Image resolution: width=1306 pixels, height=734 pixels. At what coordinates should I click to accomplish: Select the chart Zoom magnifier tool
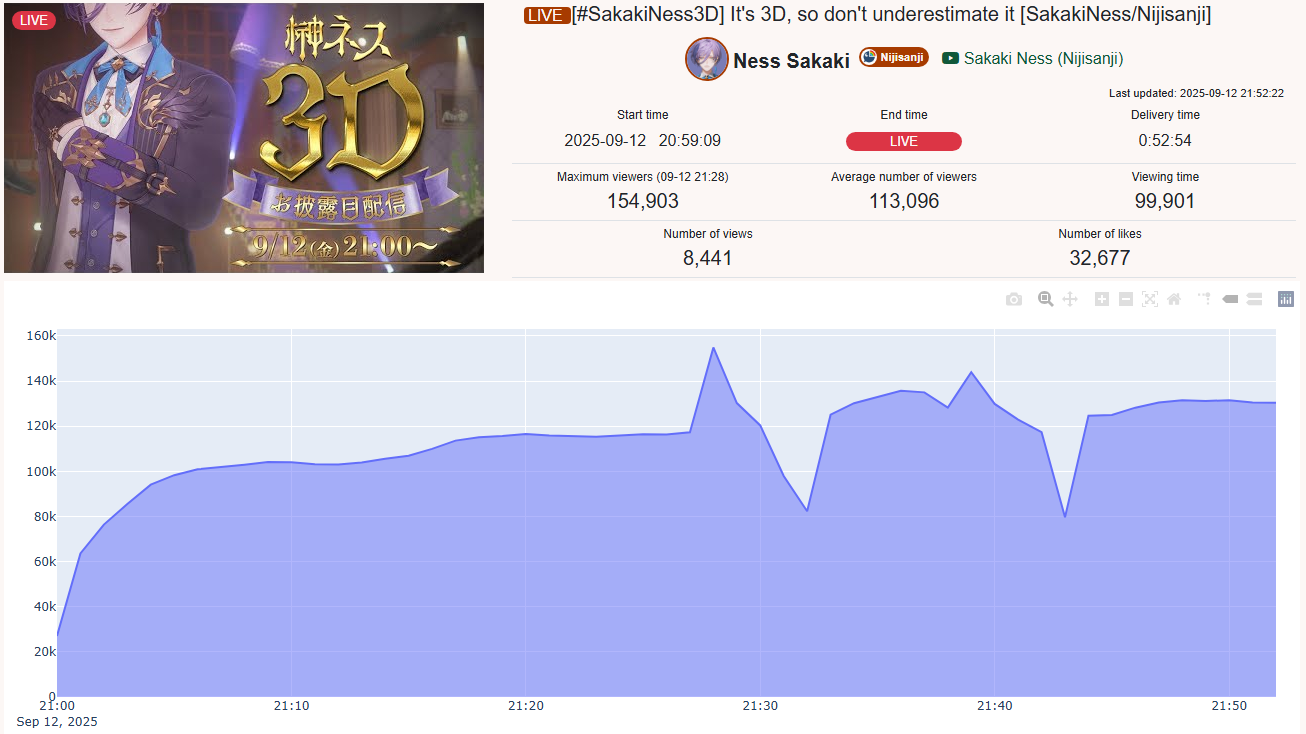1046,299
